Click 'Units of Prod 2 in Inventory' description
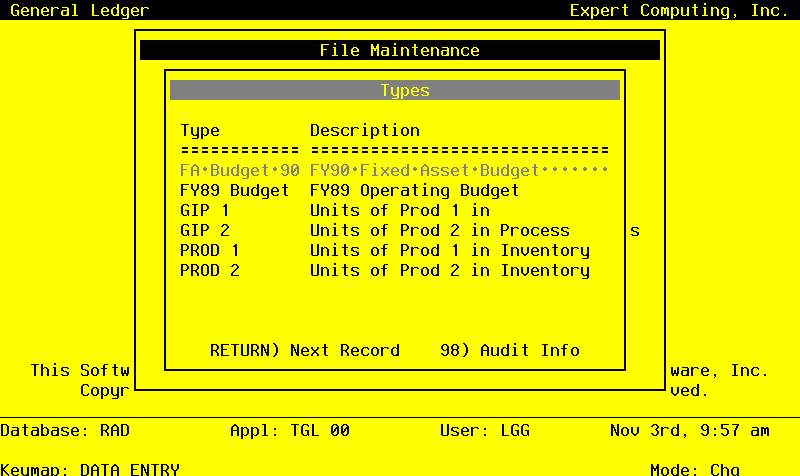The height and width of the screenshot is (476, 800). pos(450,271)
